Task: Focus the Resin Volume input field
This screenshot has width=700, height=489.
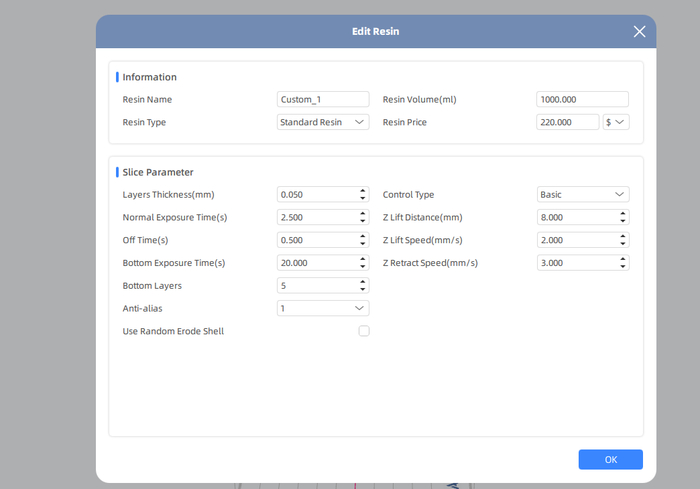Action: click(x=583, y=99)
